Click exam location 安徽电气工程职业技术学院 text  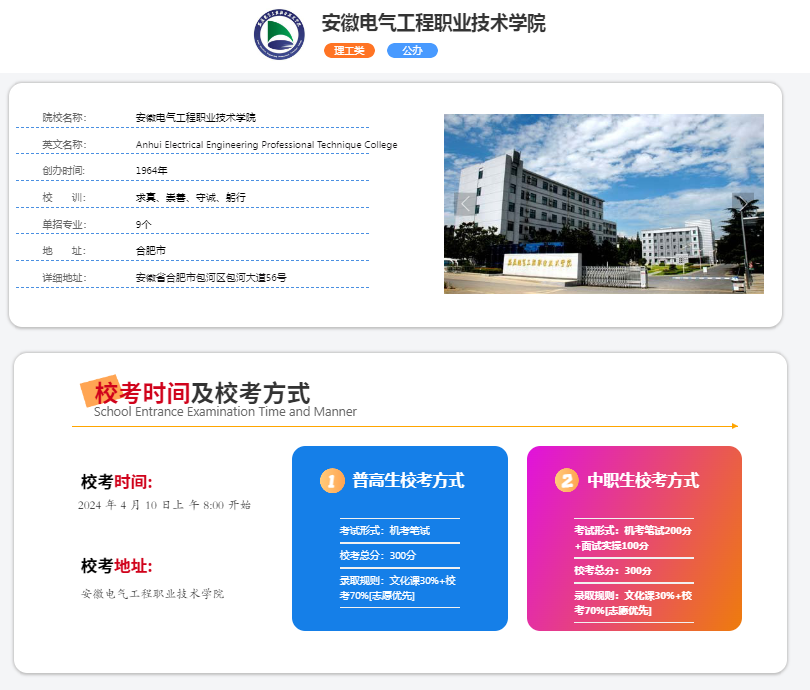152,593
